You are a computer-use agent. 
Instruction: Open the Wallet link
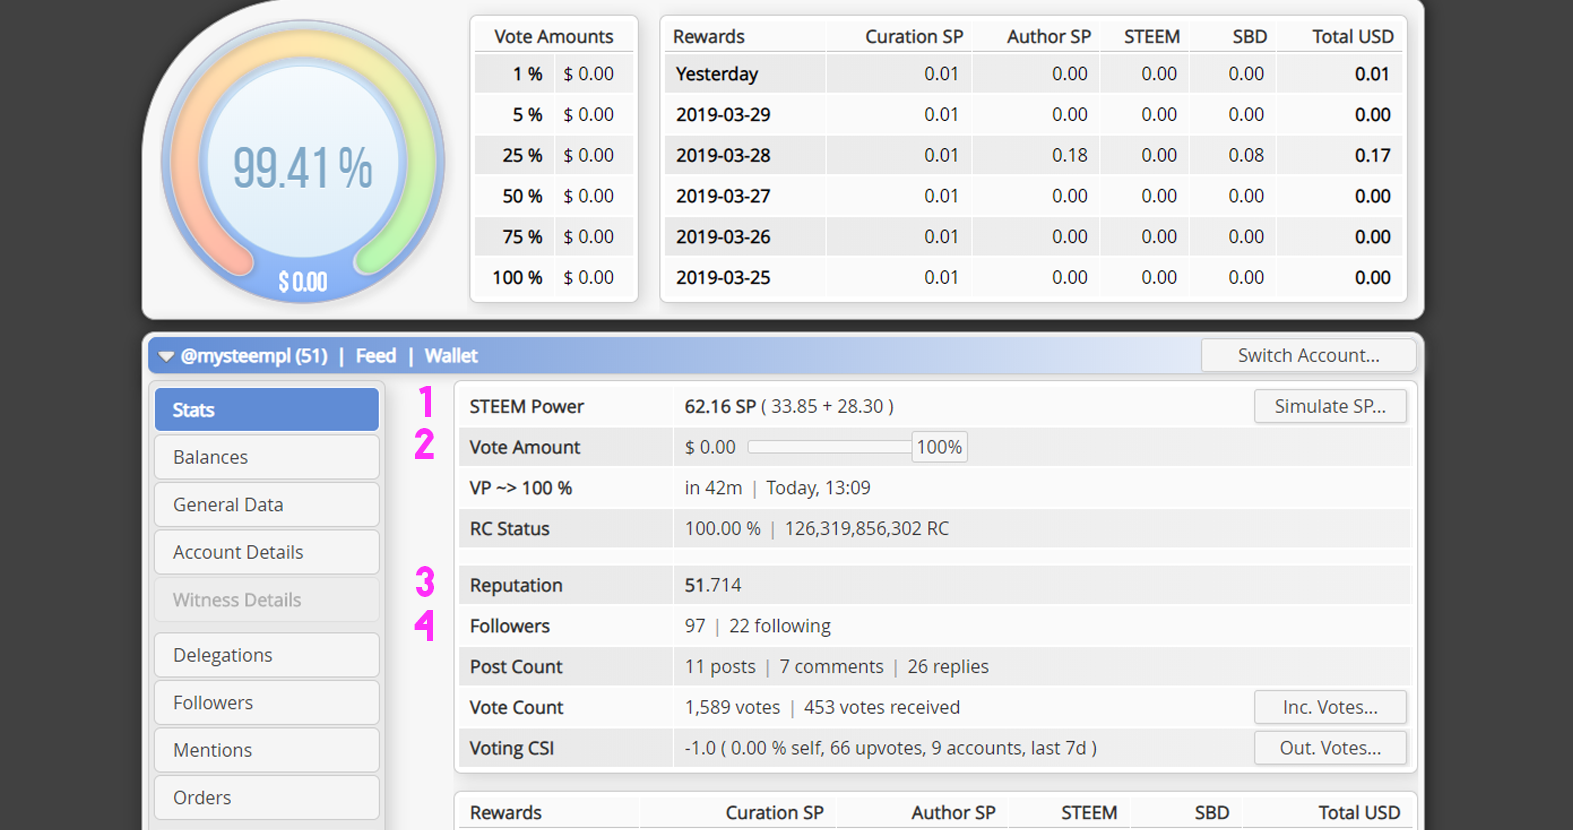451,356
